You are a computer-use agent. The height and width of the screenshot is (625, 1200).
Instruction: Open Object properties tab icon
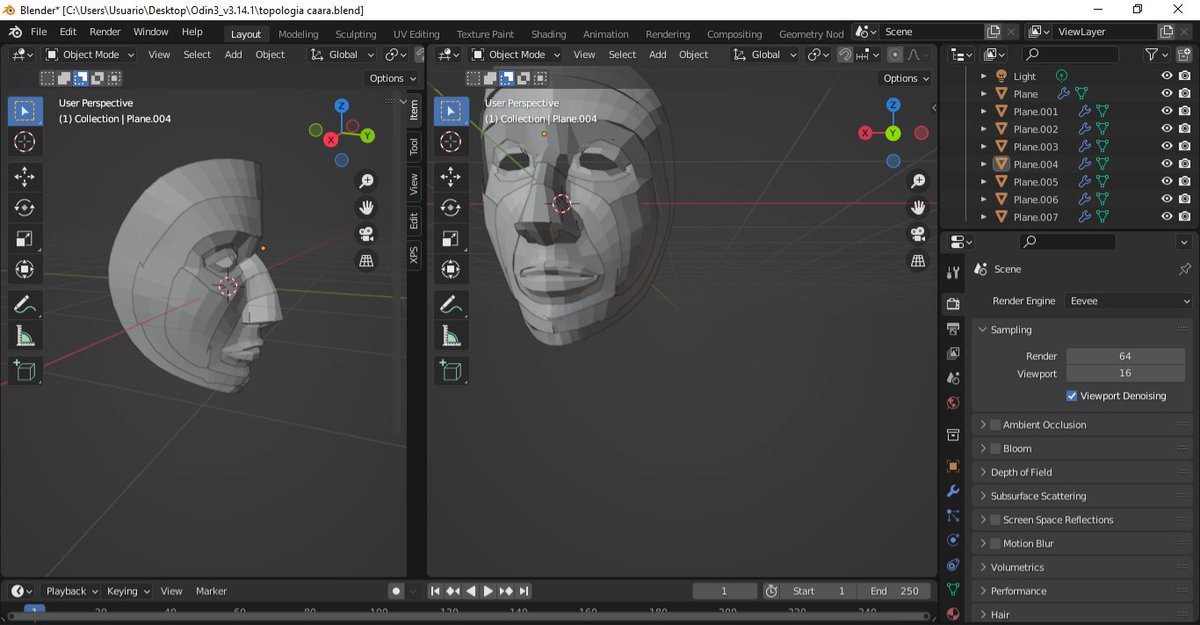tap(953, 467)
